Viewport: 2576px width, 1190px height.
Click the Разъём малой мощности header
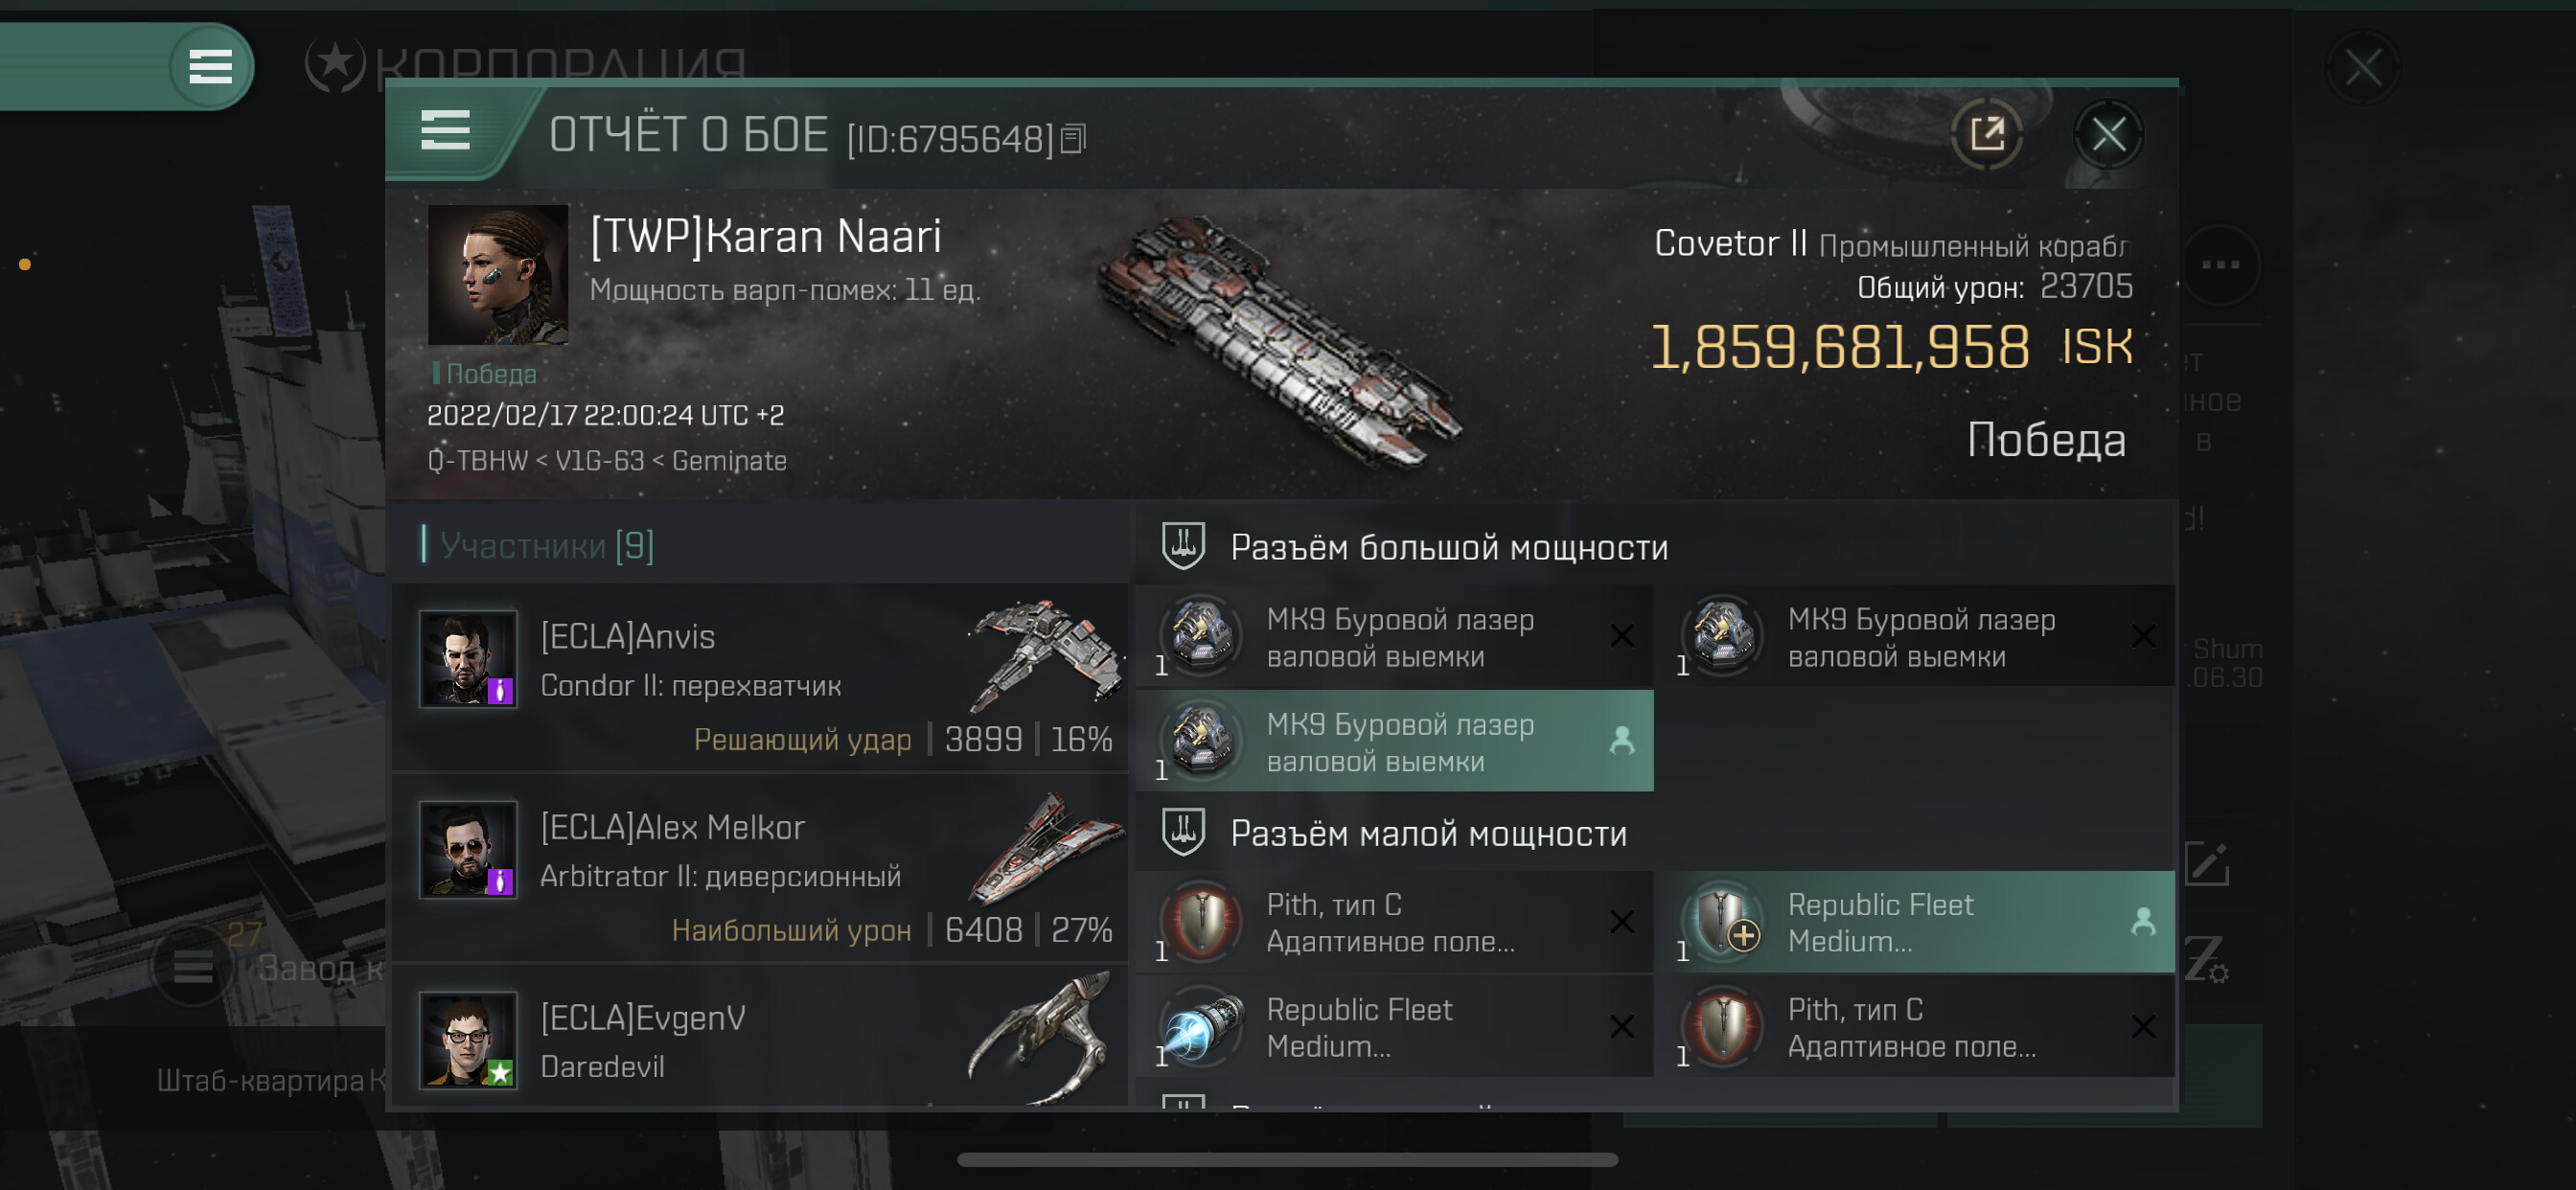point(1427,833)
